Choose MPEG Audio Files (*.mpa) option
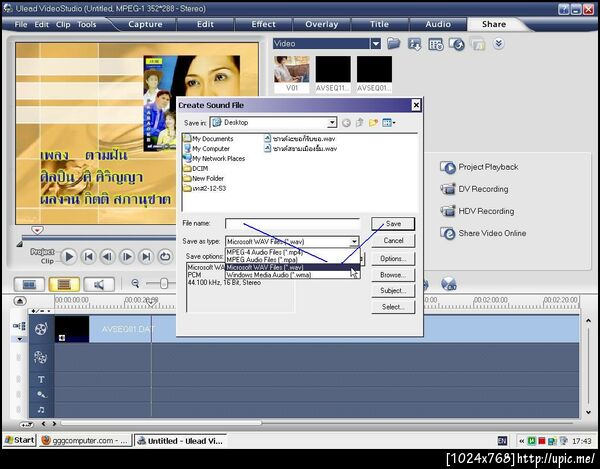This screenshot has height=469, width=600. pyautogui.click(x=293, y=260)
